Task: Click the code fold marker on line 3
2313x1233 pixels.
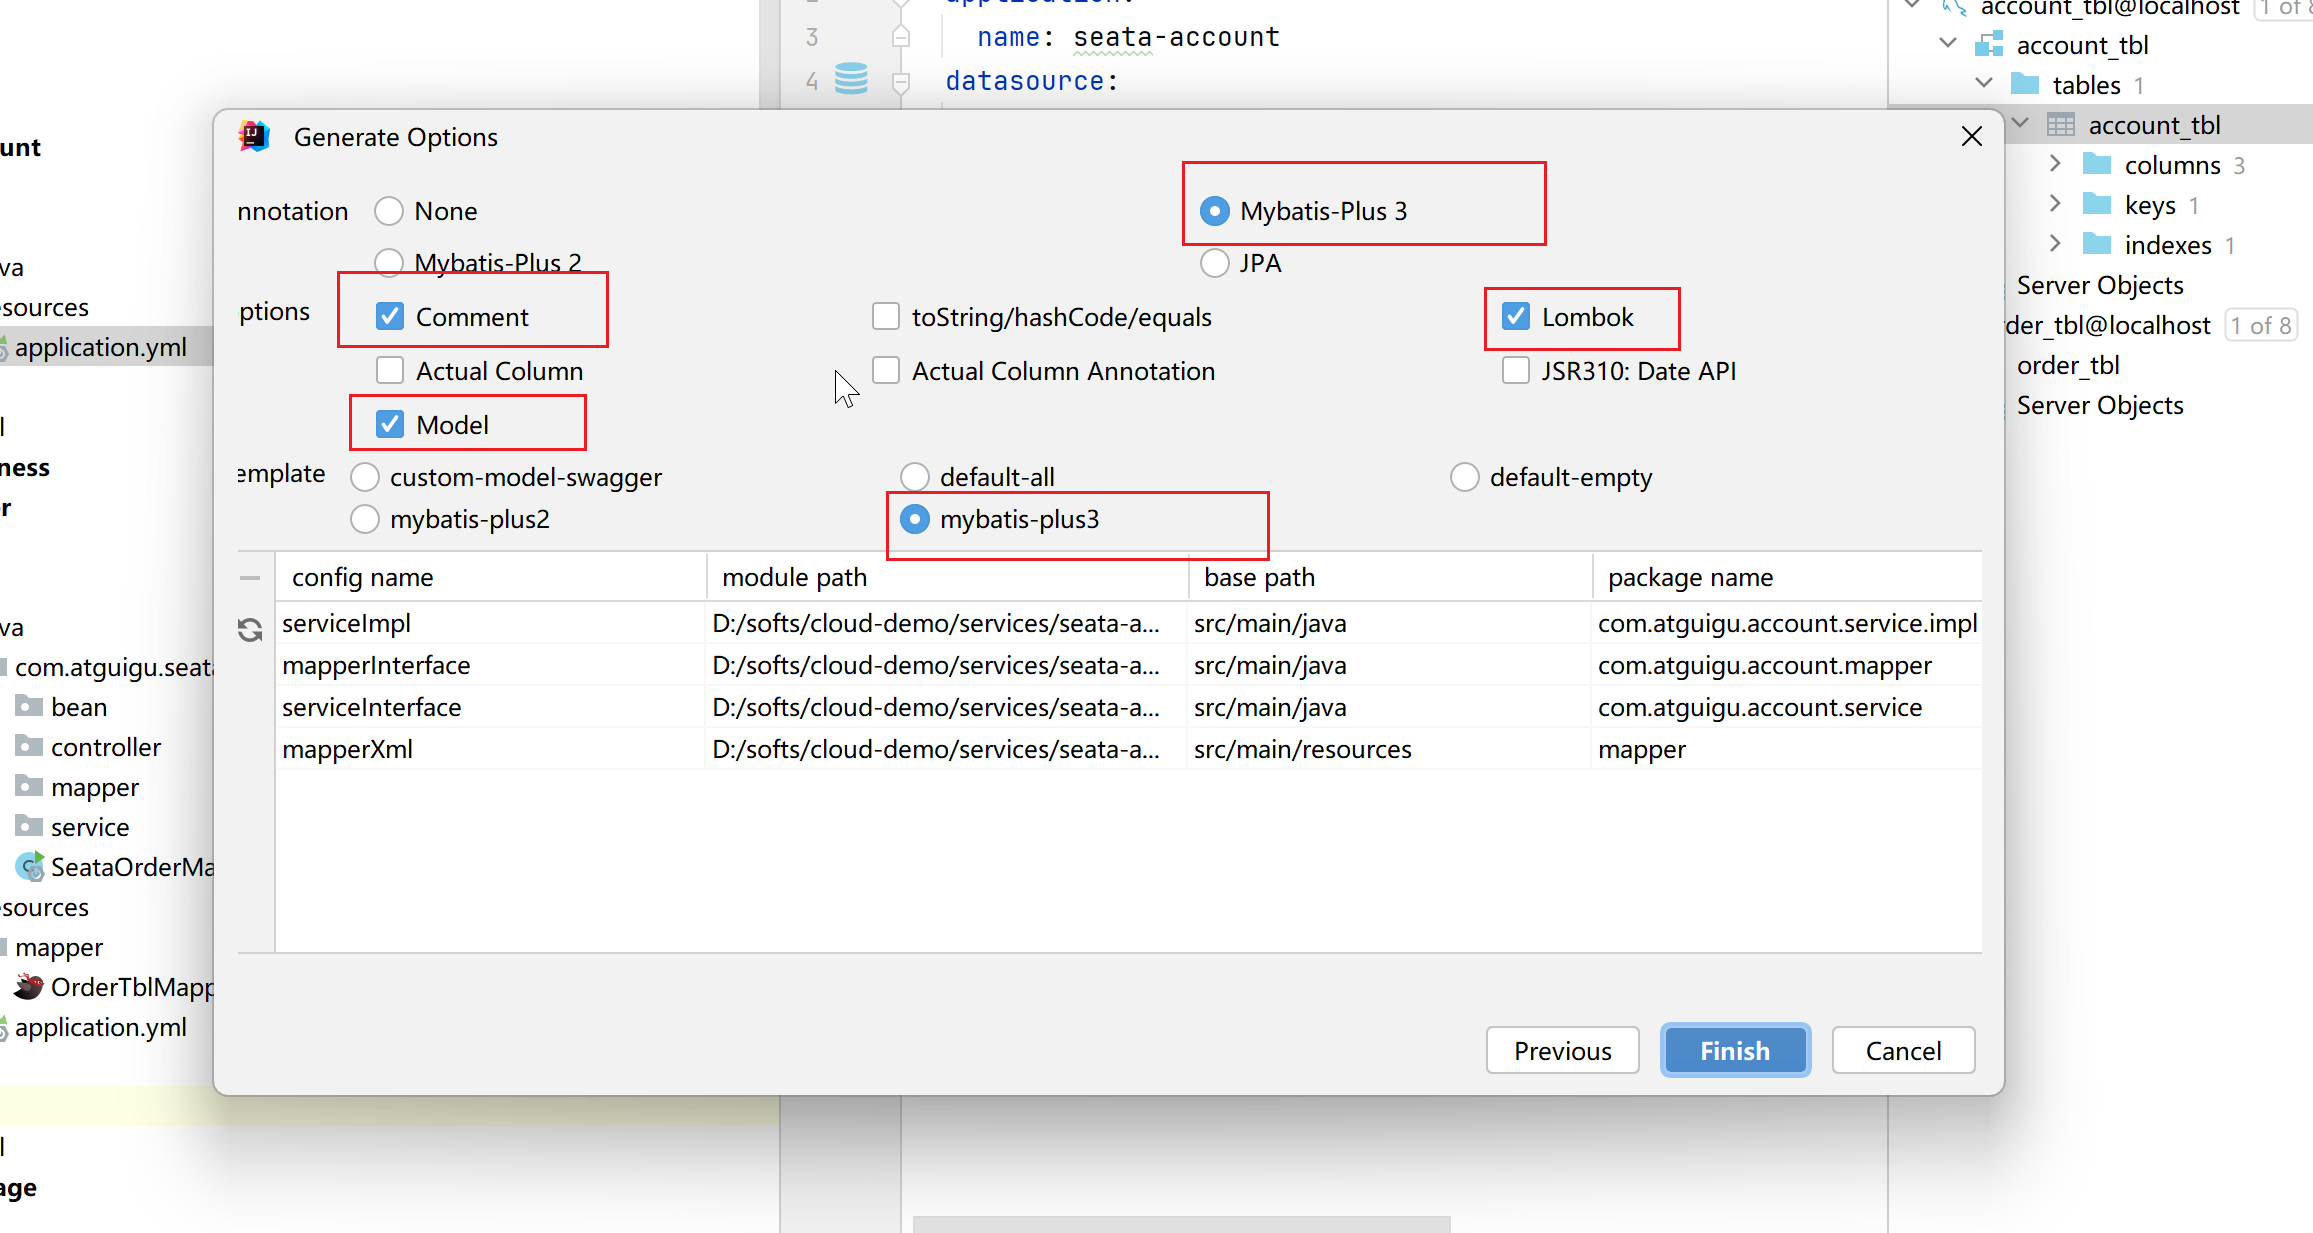Action: [900, 37]
